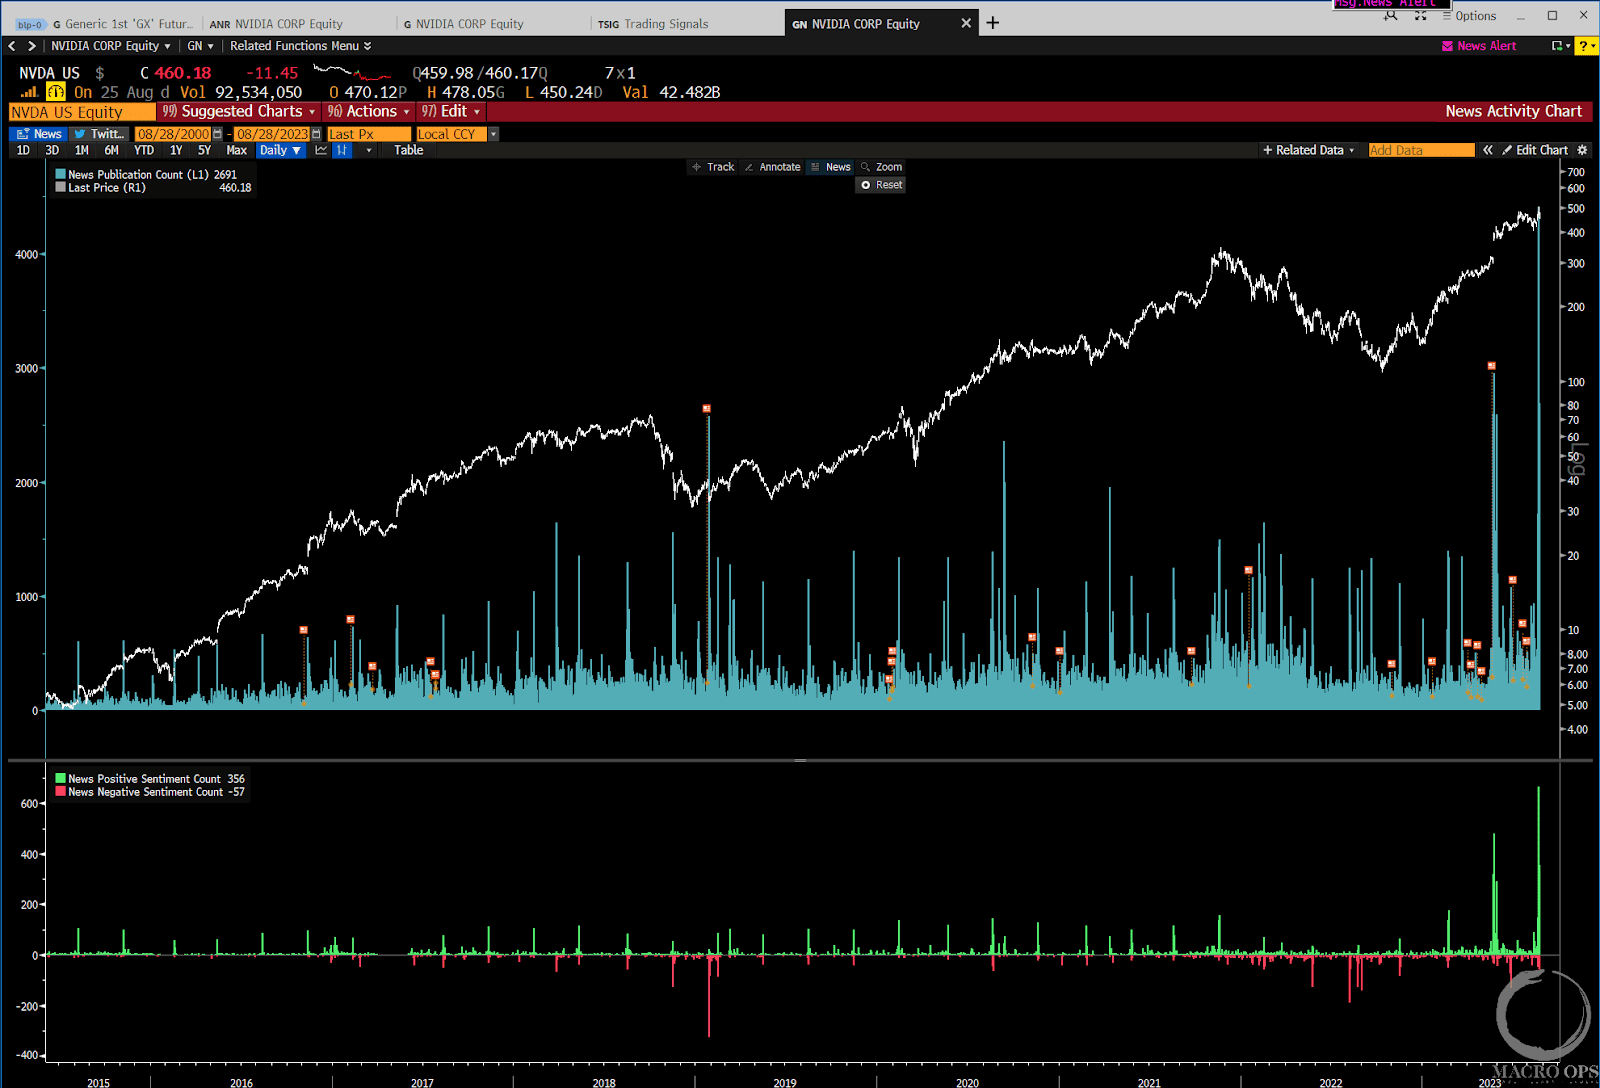The width and height of the screenshot is (1600, 1088).
Task: Open the Daily periodicity dropdown
Action: 280,150
